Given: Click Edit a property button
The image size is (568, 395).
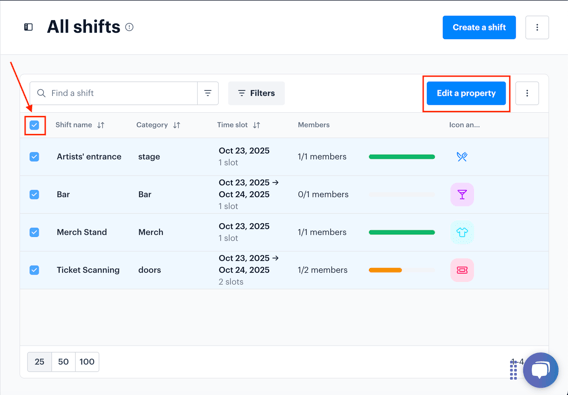Looking at the screenshot, I should coord(466,93).
